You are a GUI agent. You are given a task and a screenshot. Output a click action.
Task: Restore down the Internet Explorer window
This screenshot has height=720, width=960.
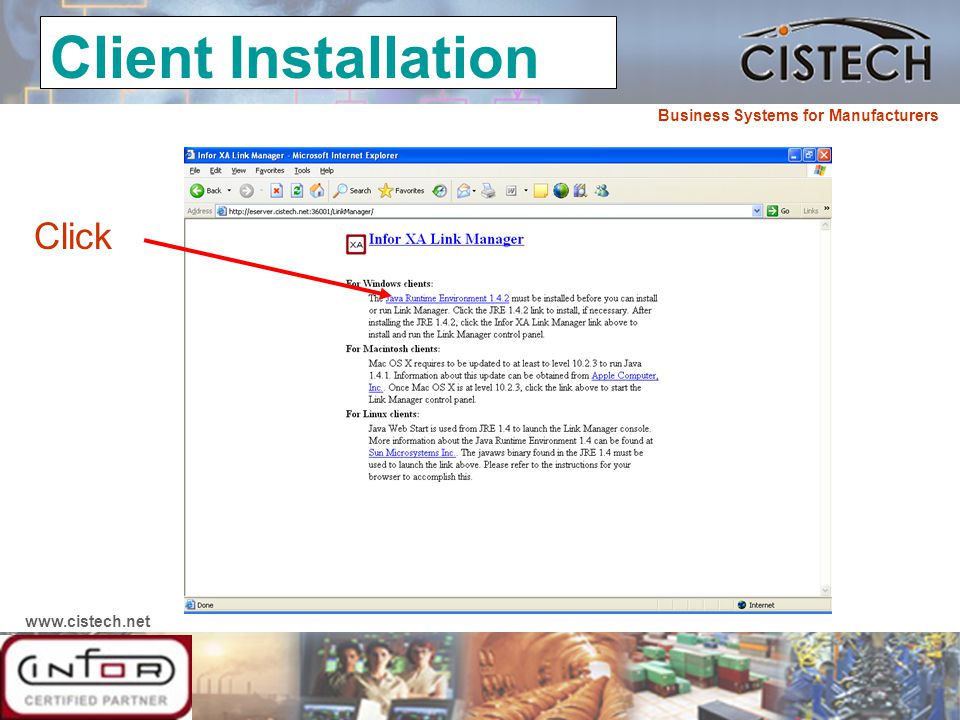coord(809,155)
